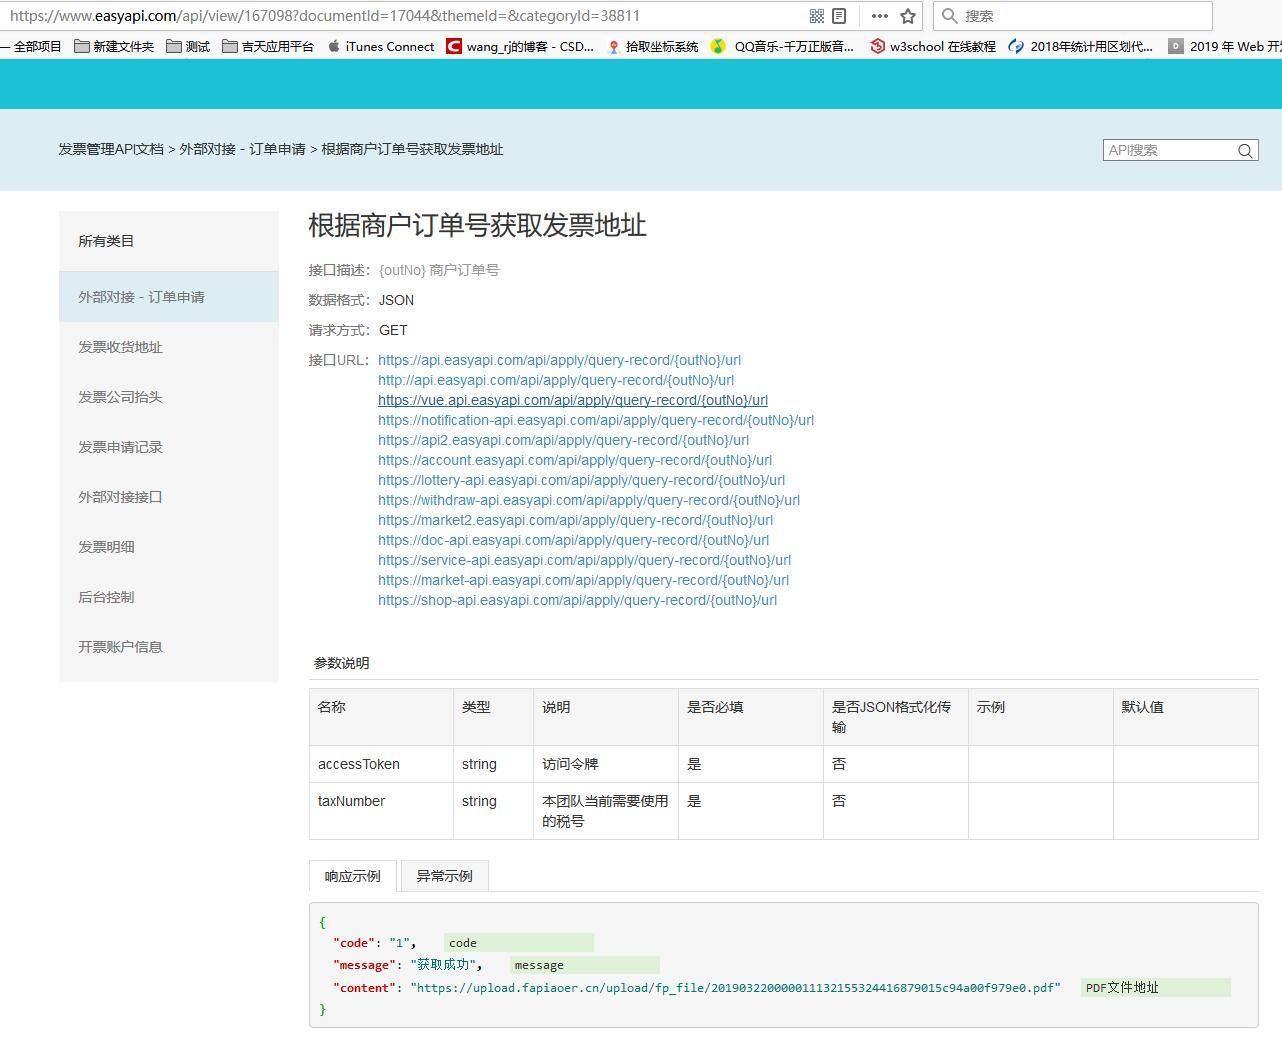Open the iTunes Connect bookmark
Screen dimensions: 1282x1057
388,46
